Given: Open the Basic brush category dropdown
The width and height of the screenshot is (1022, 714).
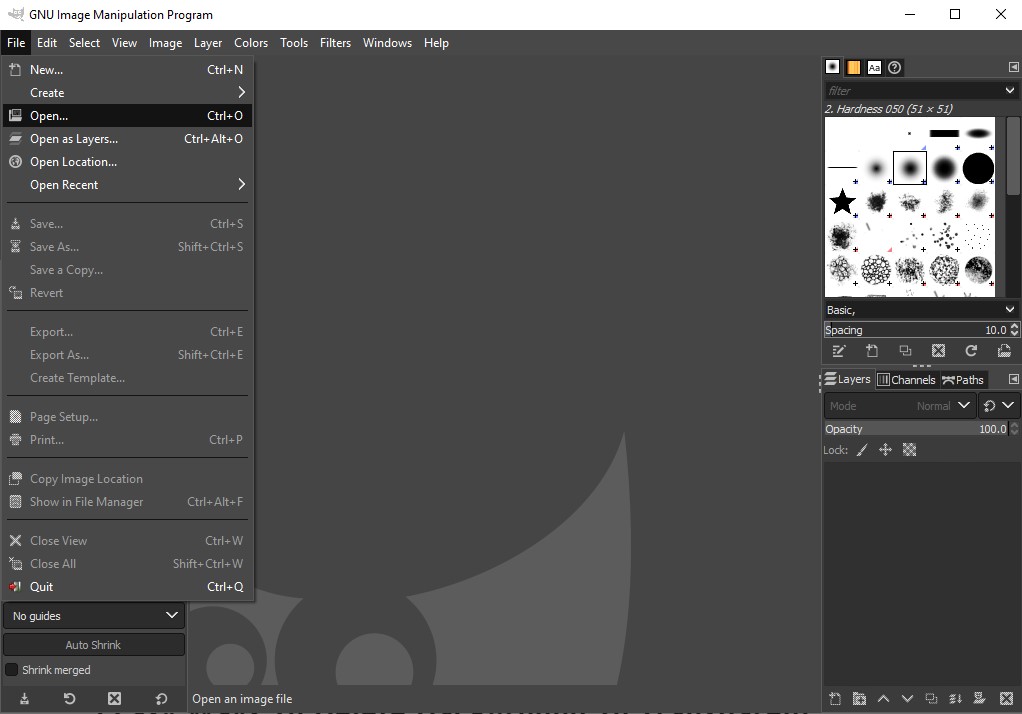Looking at the screenshot, I should pos(920,309).
